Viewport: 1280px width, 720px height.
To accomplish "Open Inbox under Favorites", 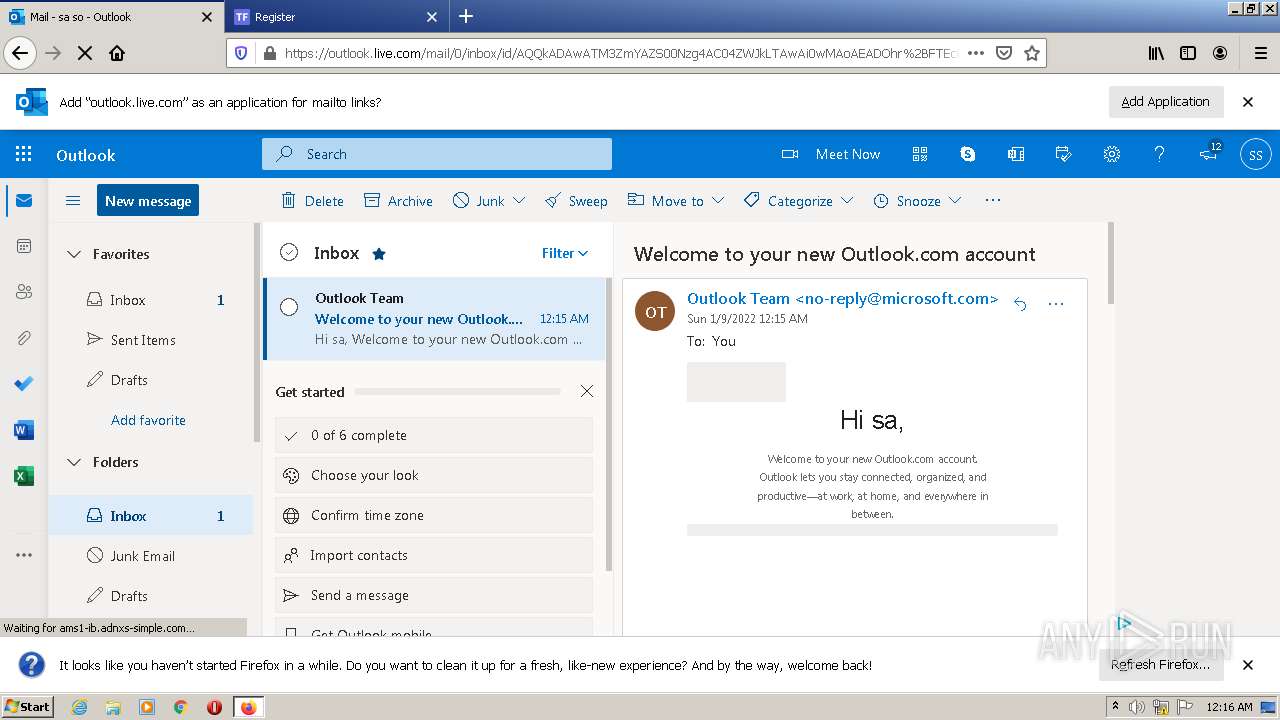I will point(152,300).
